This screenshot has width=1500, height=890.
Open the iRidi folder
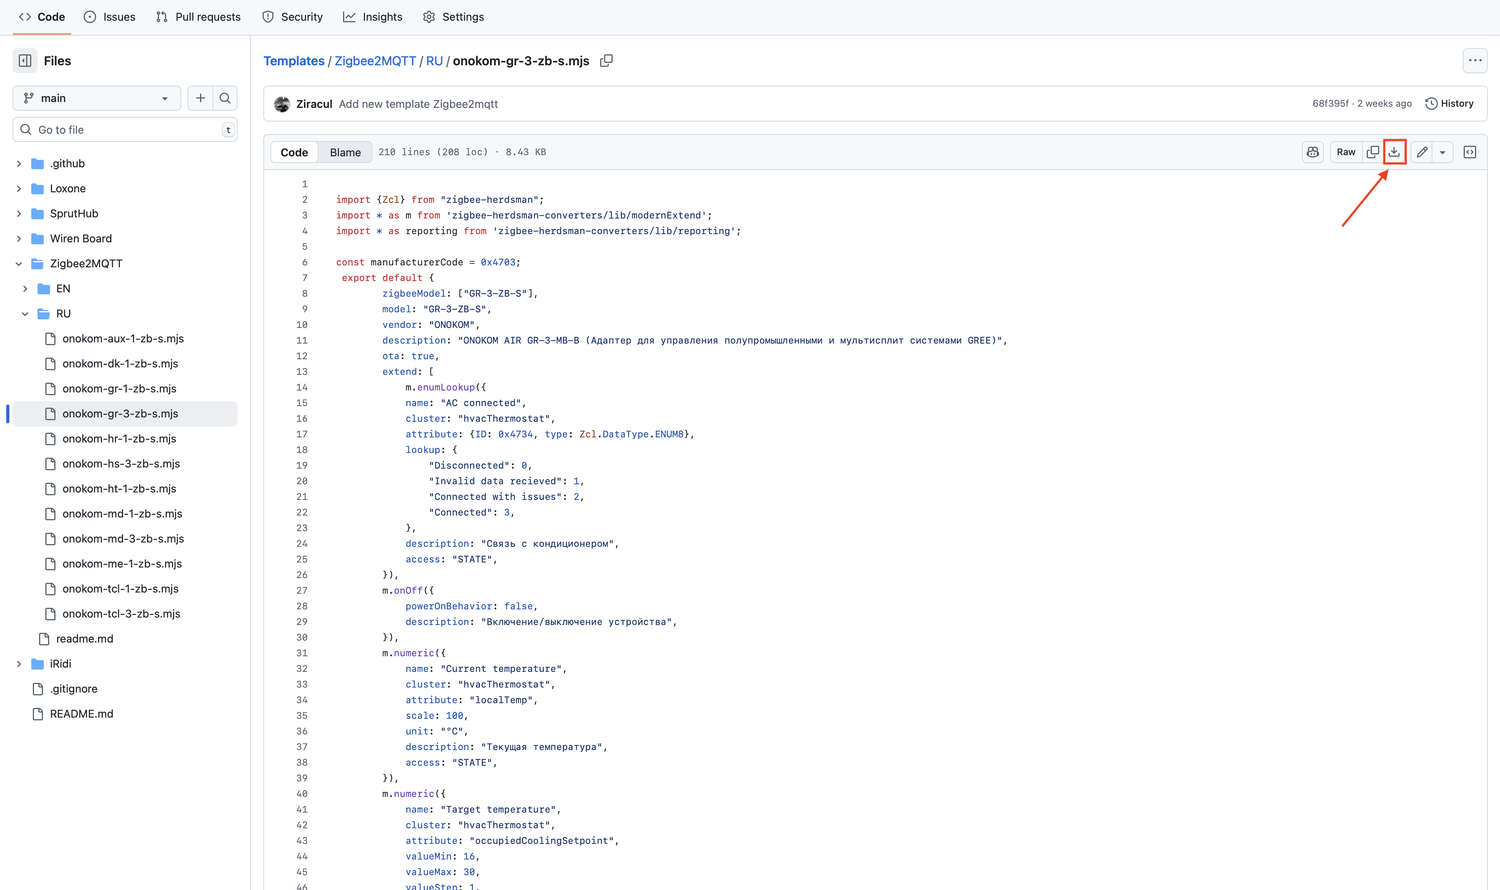[x=61, y=664]
